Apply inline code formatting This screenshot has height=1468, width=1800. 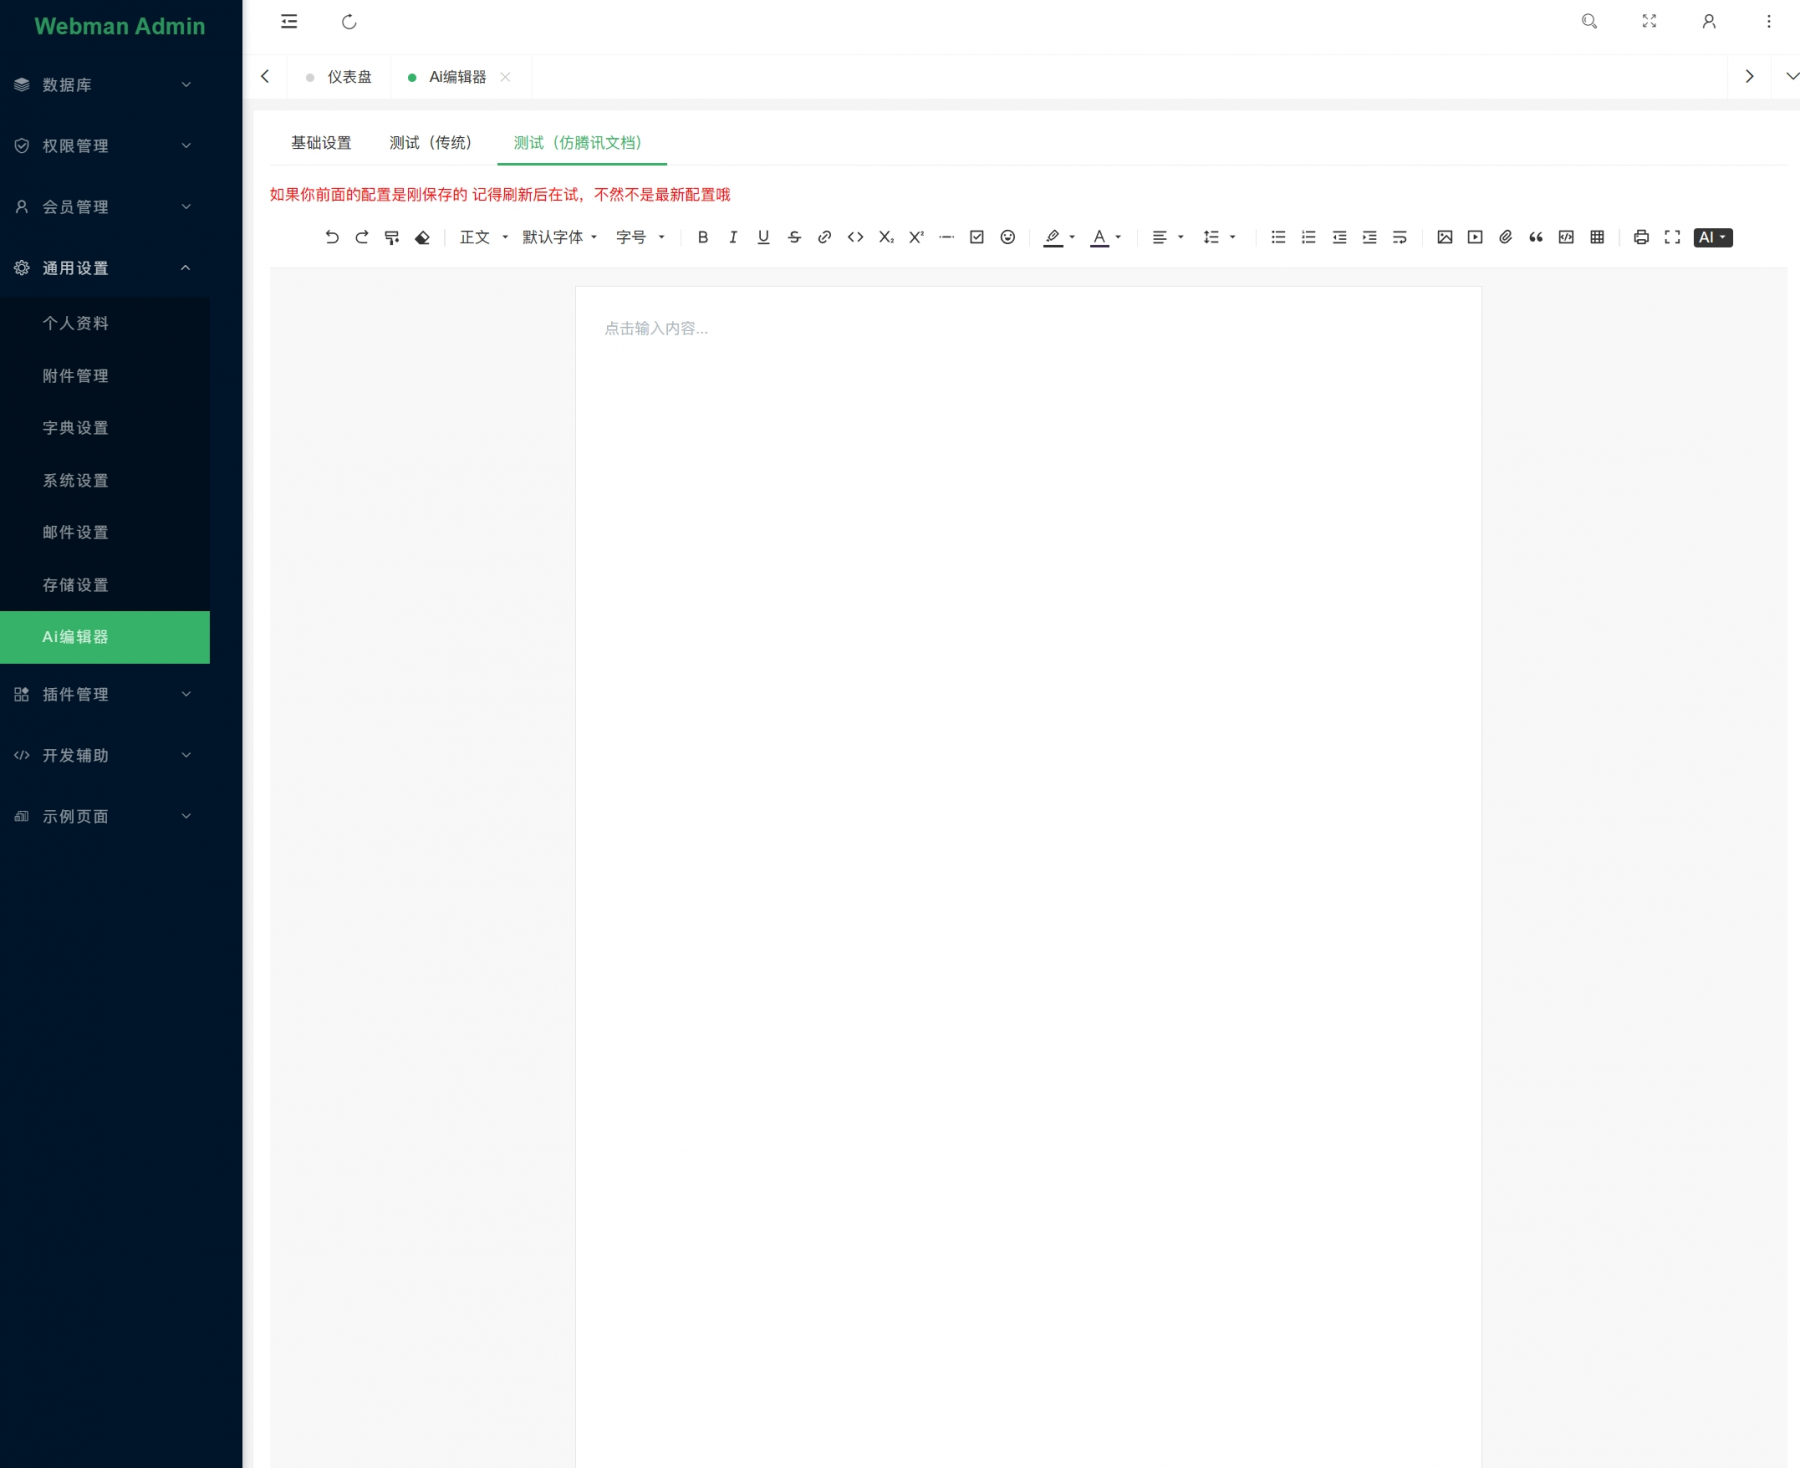click(855, 237)
